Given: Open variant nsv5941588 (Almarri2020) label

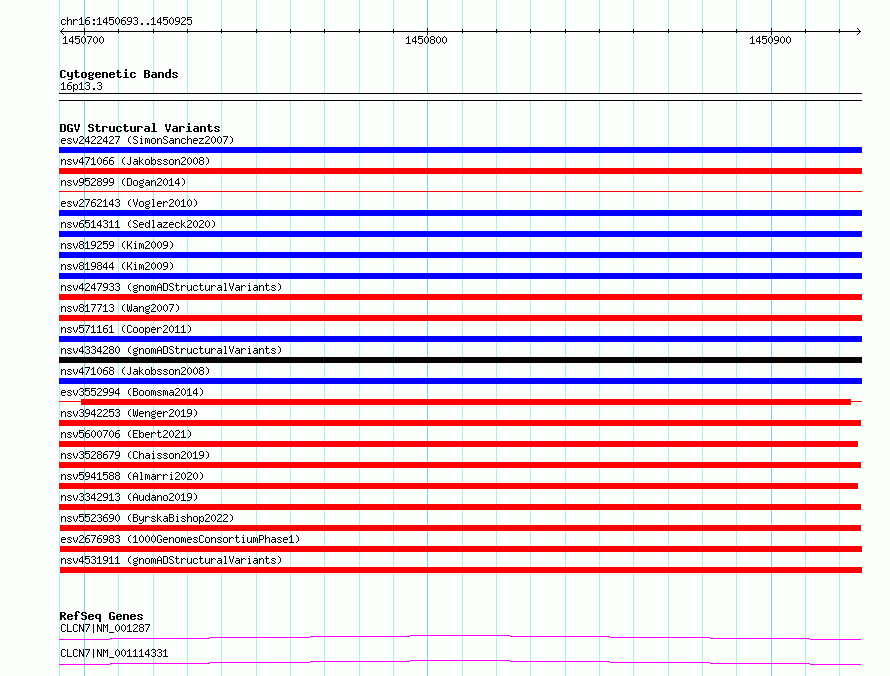Looking at the screenshot, I should coord(132,476).
